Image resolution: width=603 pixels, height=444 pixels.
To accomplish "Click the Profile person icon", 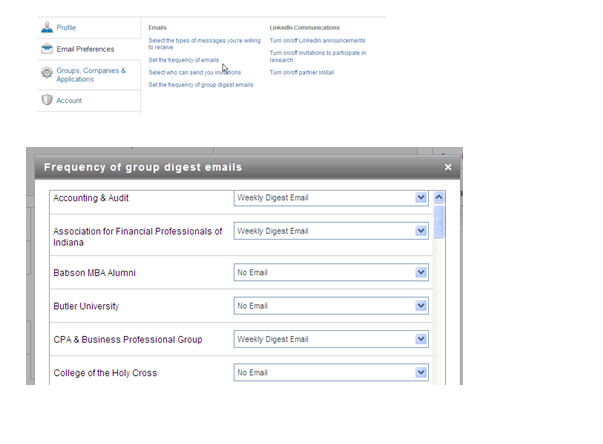I will pos(47,27).
